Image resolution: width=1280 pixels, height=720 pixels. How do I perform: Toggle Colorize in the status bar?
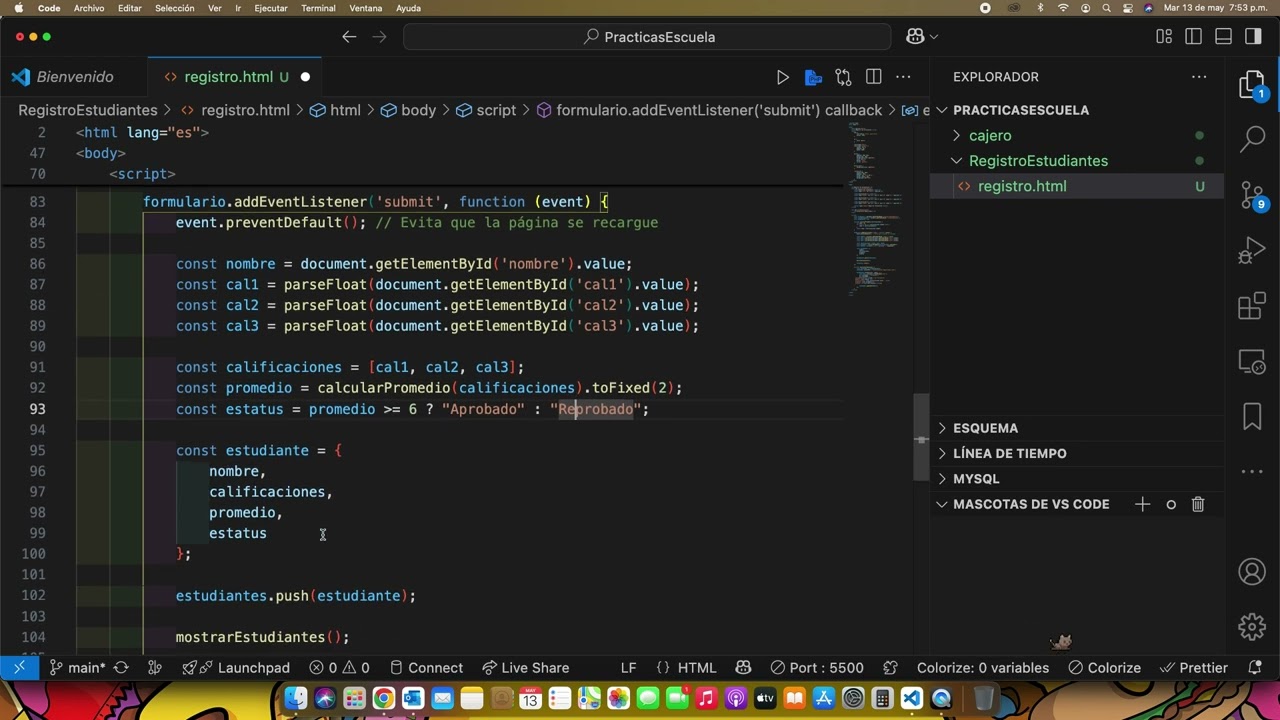[1104, 668]
